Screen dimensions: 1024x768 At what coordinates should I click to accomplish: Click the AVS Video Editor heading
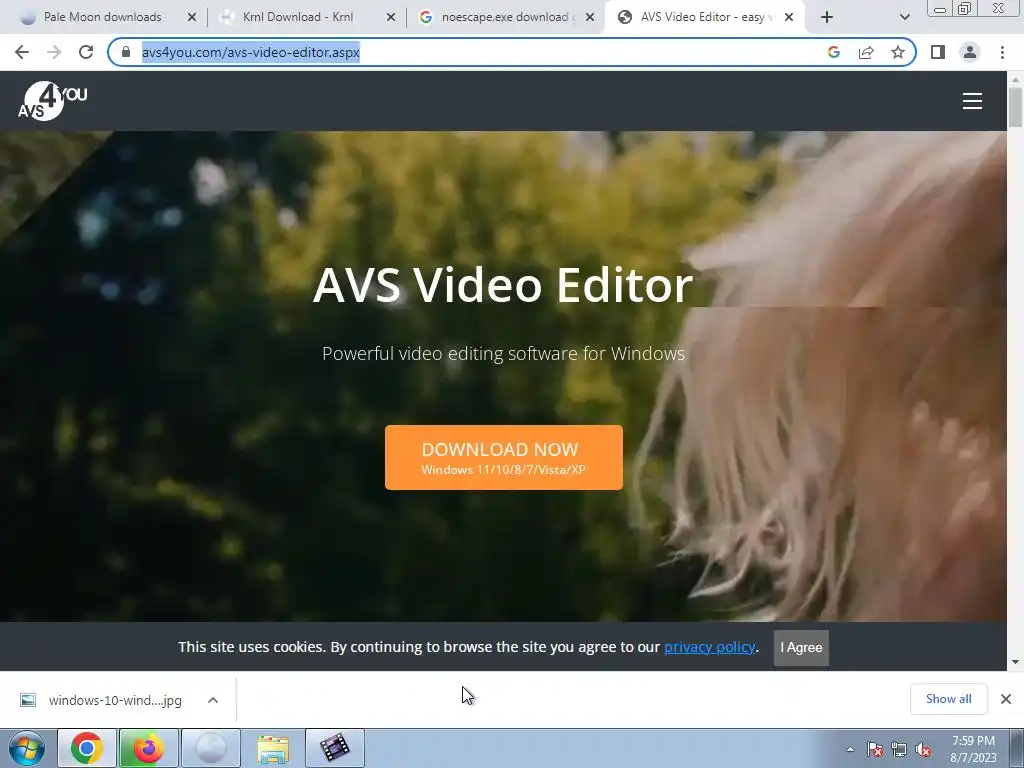[x=503, y=285]
